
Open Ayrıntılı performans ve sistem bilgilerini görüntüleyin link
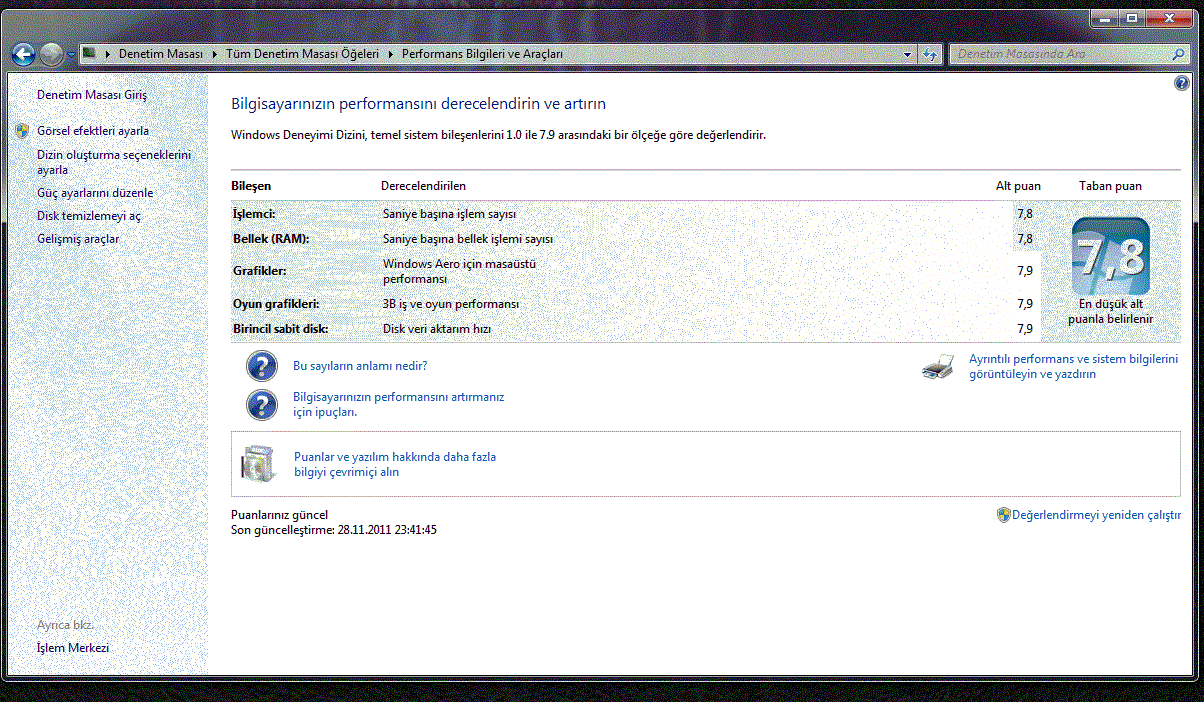pyautogui.click(x=1074, y=366)
